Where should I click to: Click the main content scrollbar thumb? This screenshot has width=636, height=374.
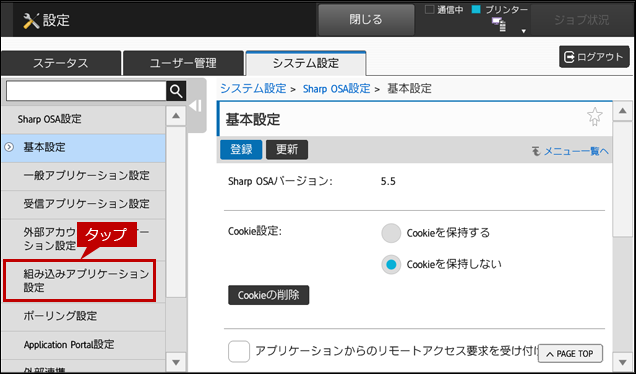[623, 178]
